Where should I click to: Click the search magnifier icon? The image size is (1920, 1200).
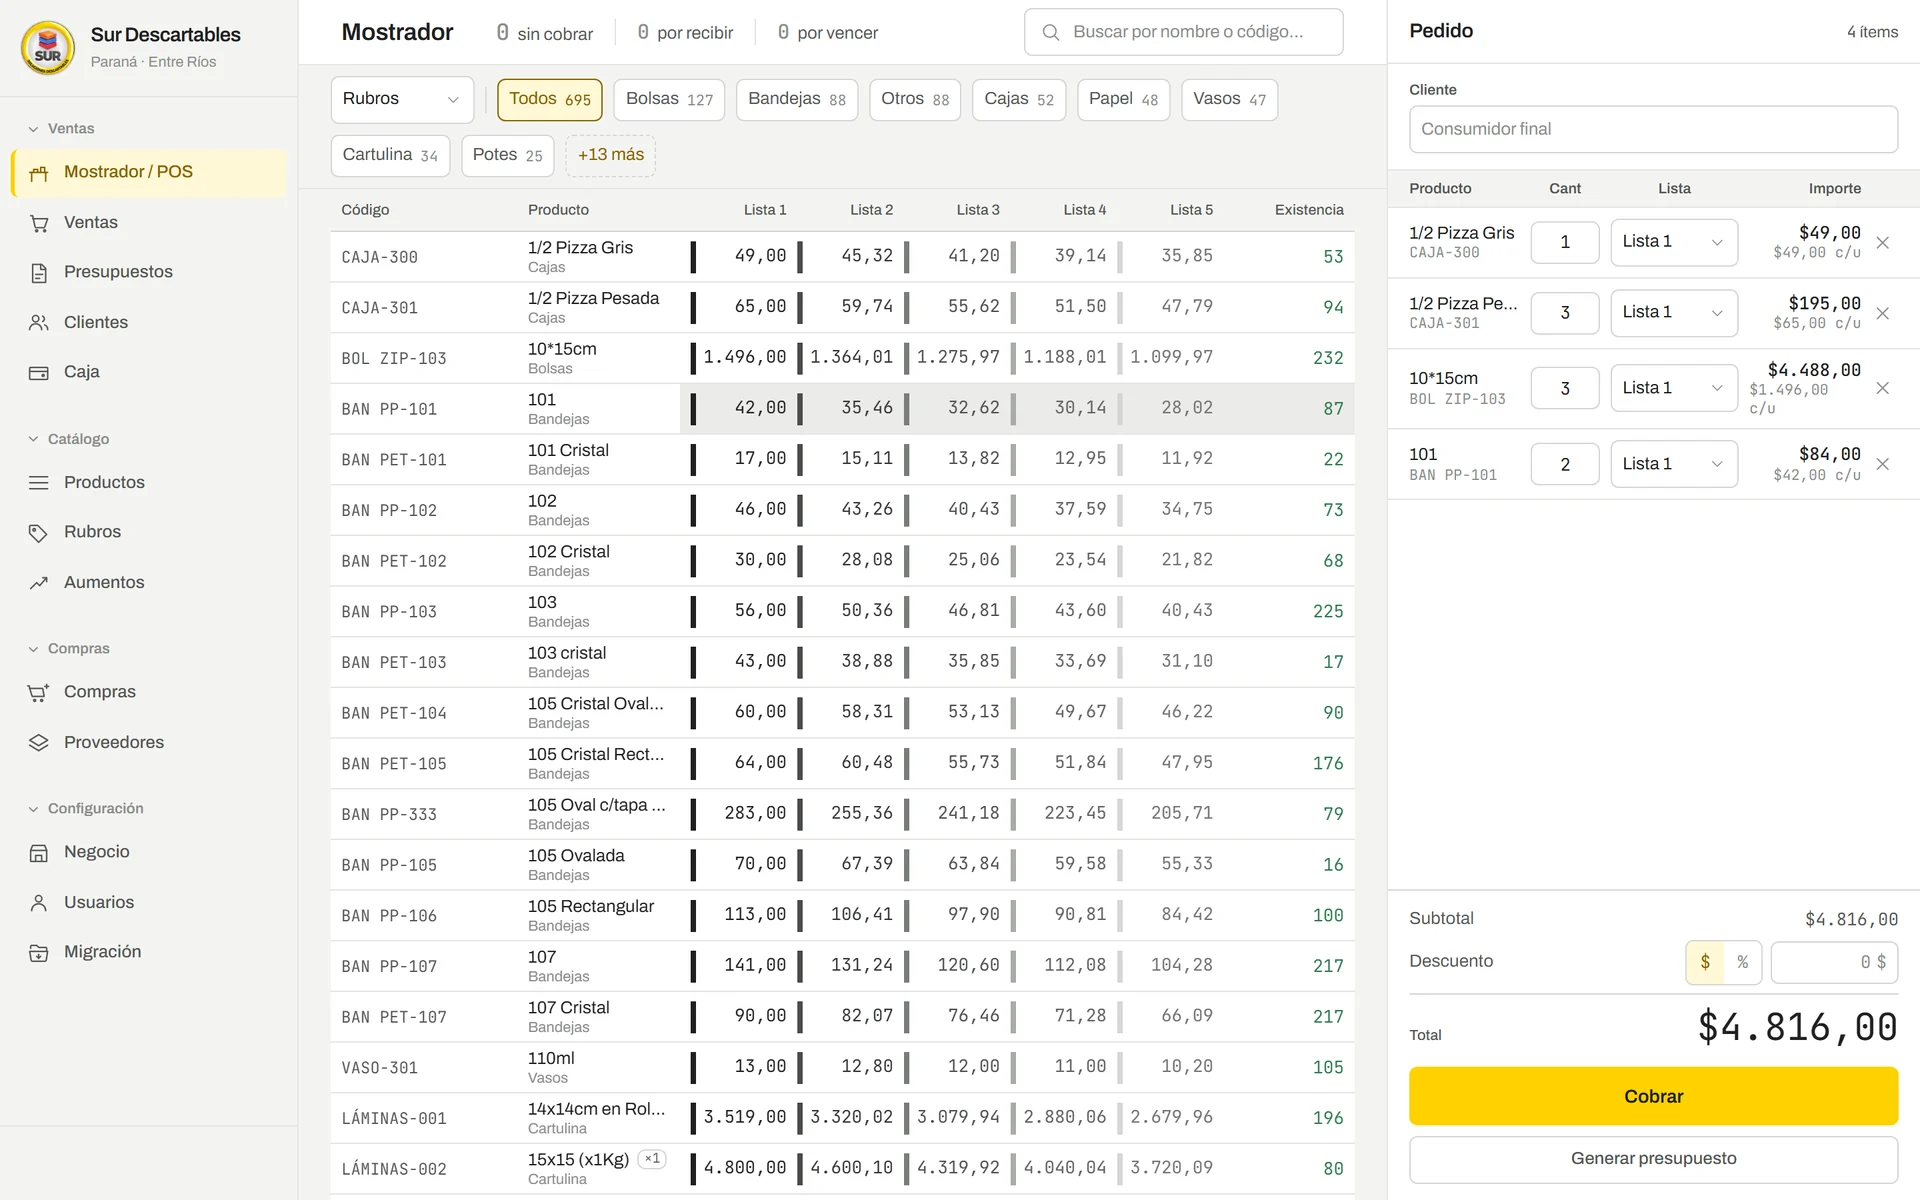coord(1051,32)
